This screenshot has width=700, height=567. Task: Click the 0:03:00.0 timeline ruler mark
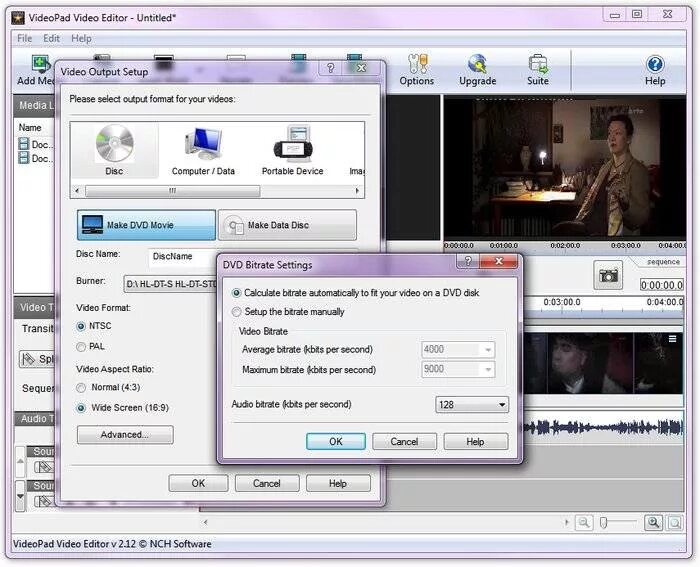tap(562, 303)
